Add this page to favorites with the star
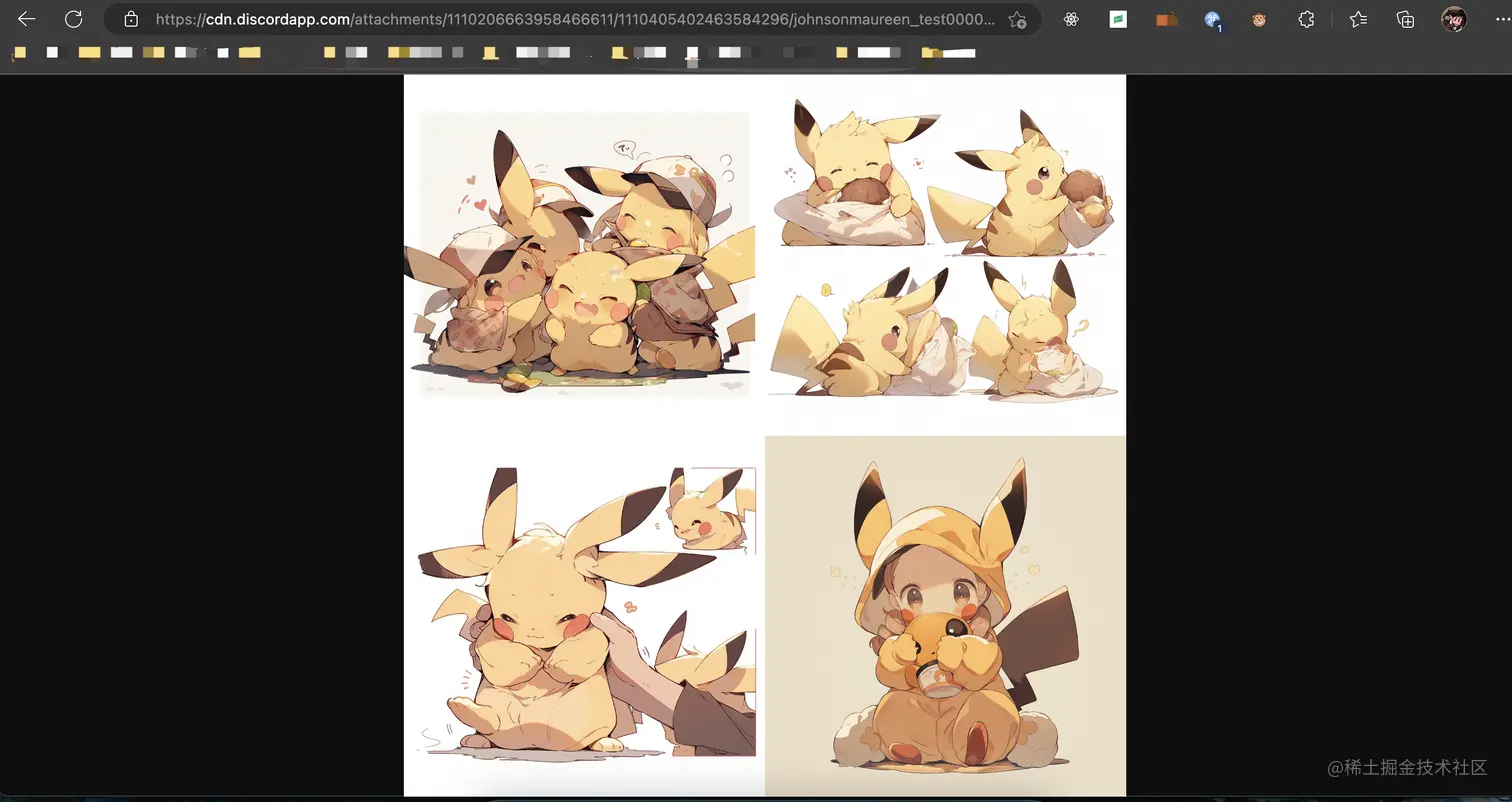 point(1017,19)
